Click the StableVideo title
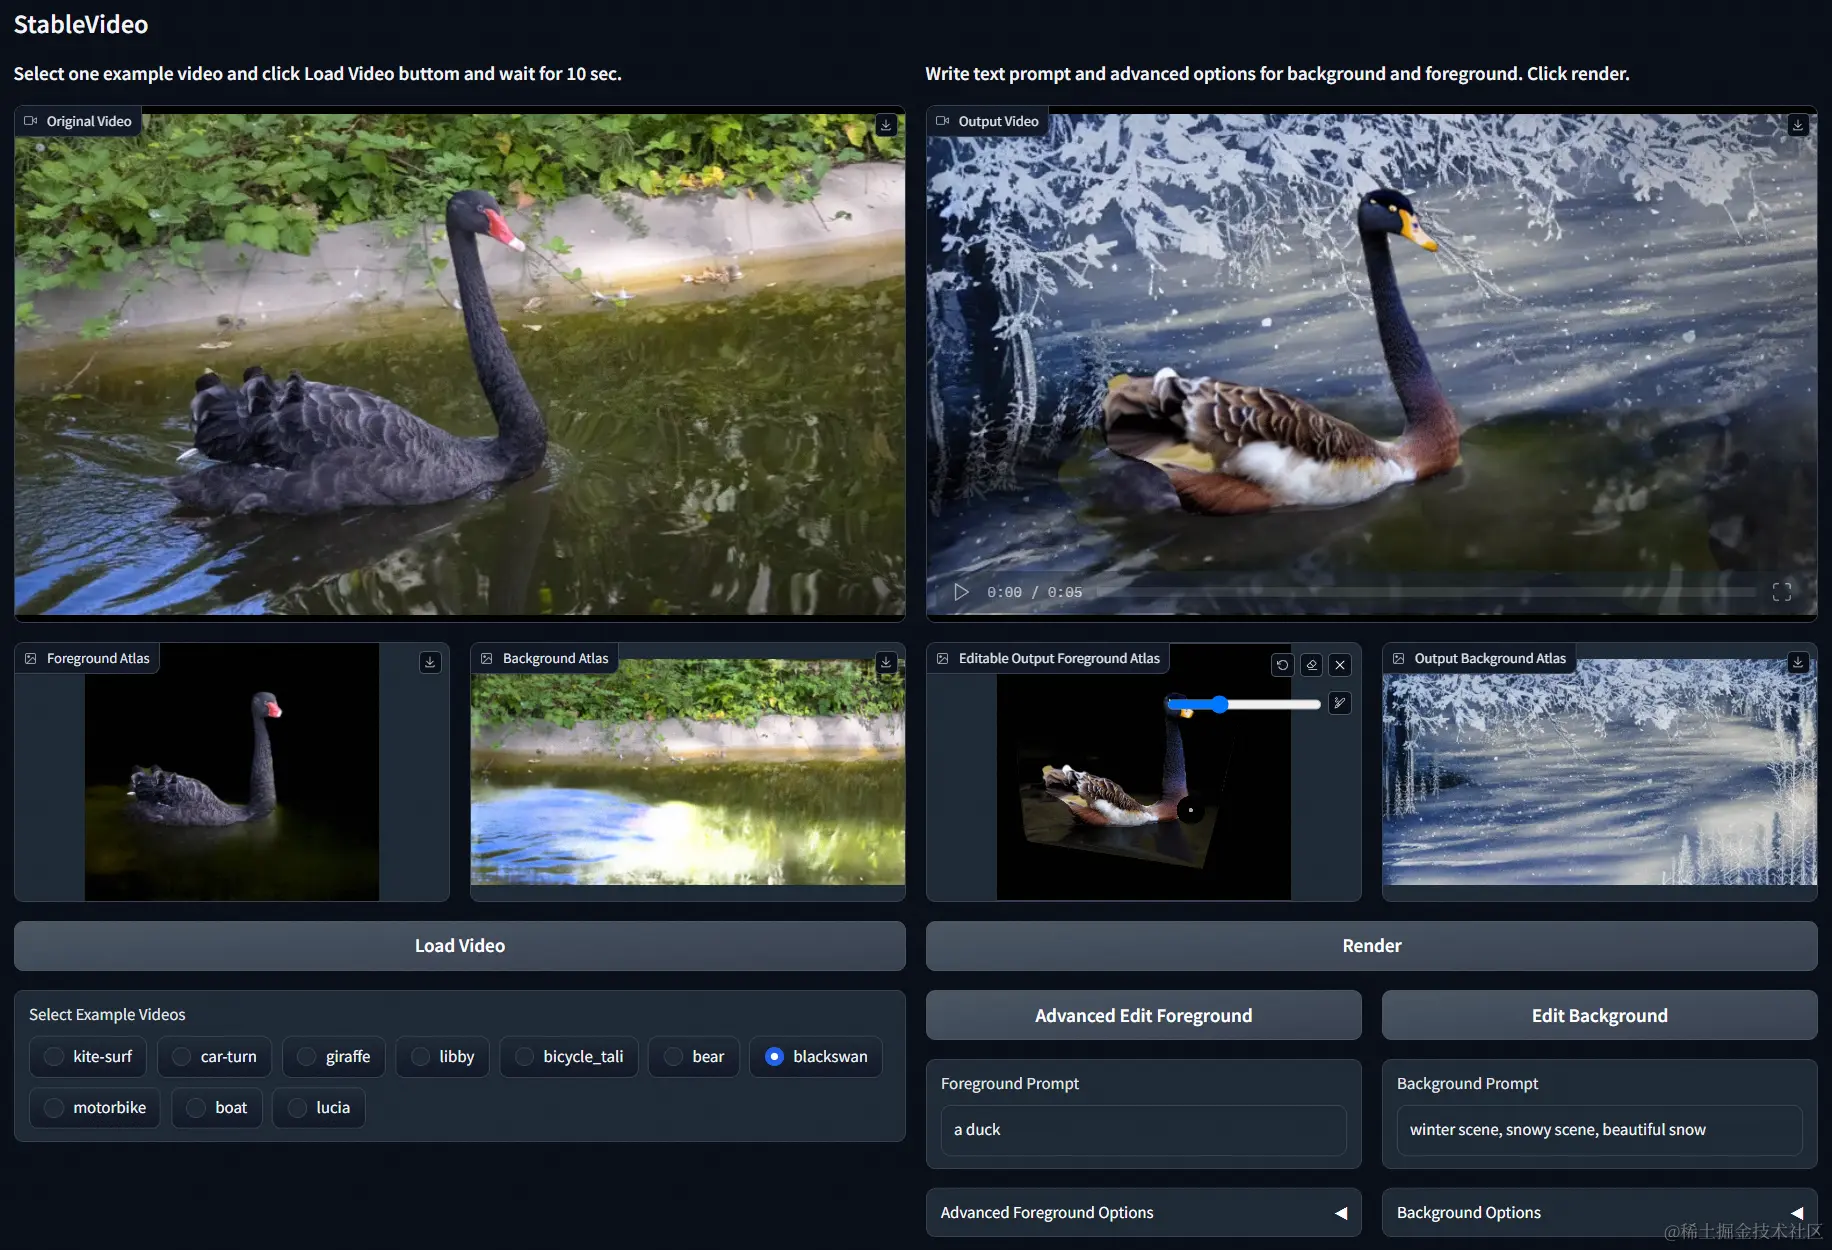Screen dimensions: 1832x1250 click(x=81, y=25)
